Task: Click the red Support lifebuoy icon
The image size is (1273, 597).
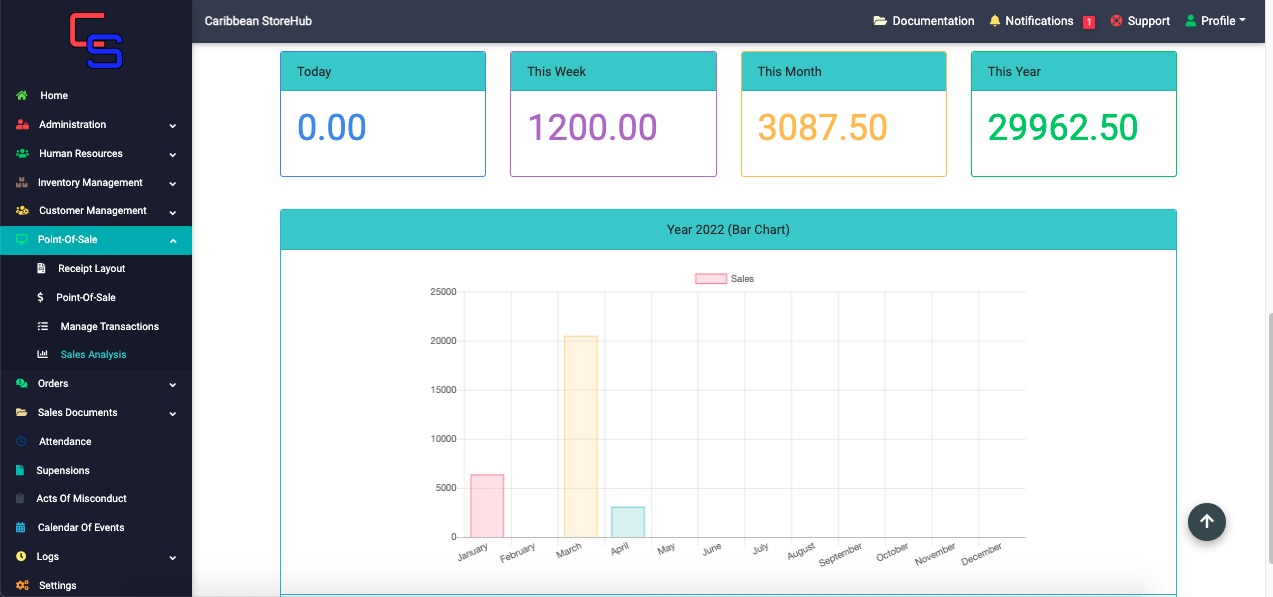Action: pos(1116,21)
